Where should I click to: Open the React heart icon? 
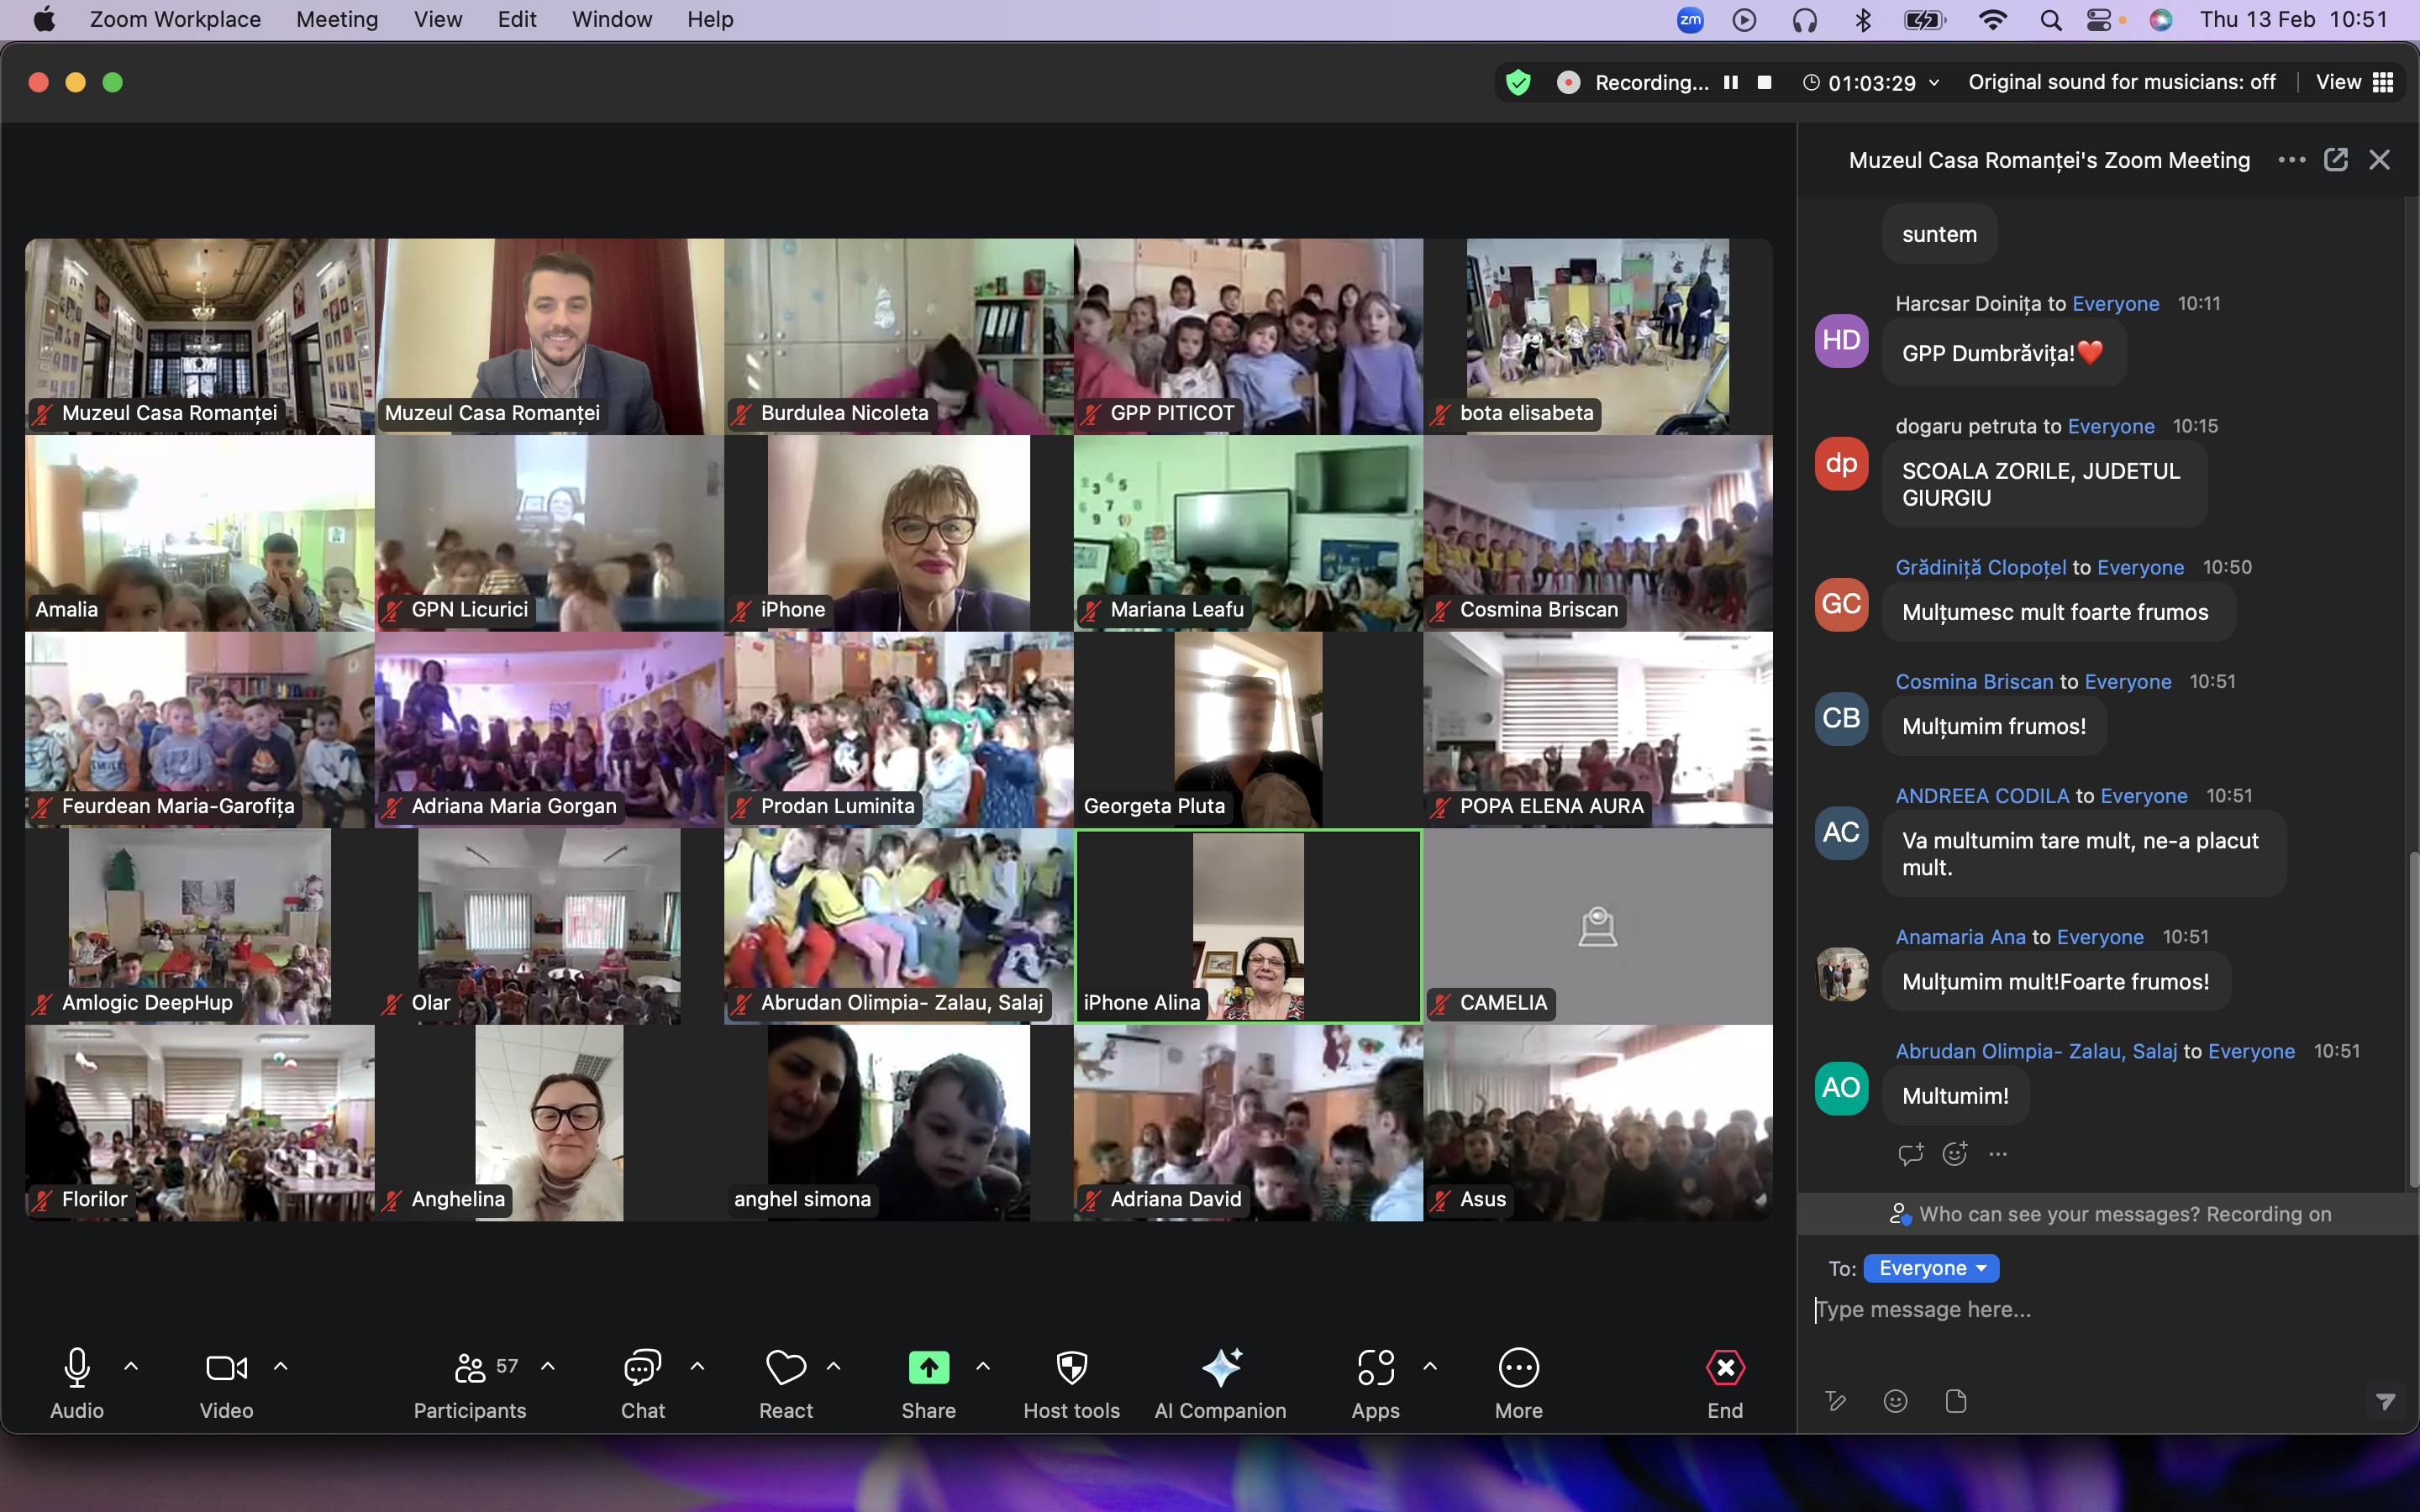point(785,1368)
